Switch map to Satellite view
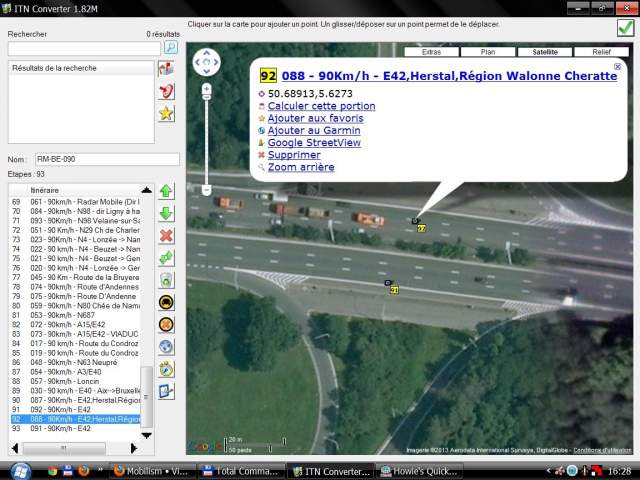This screenshot has width=640, height=480. click(543, 51)
